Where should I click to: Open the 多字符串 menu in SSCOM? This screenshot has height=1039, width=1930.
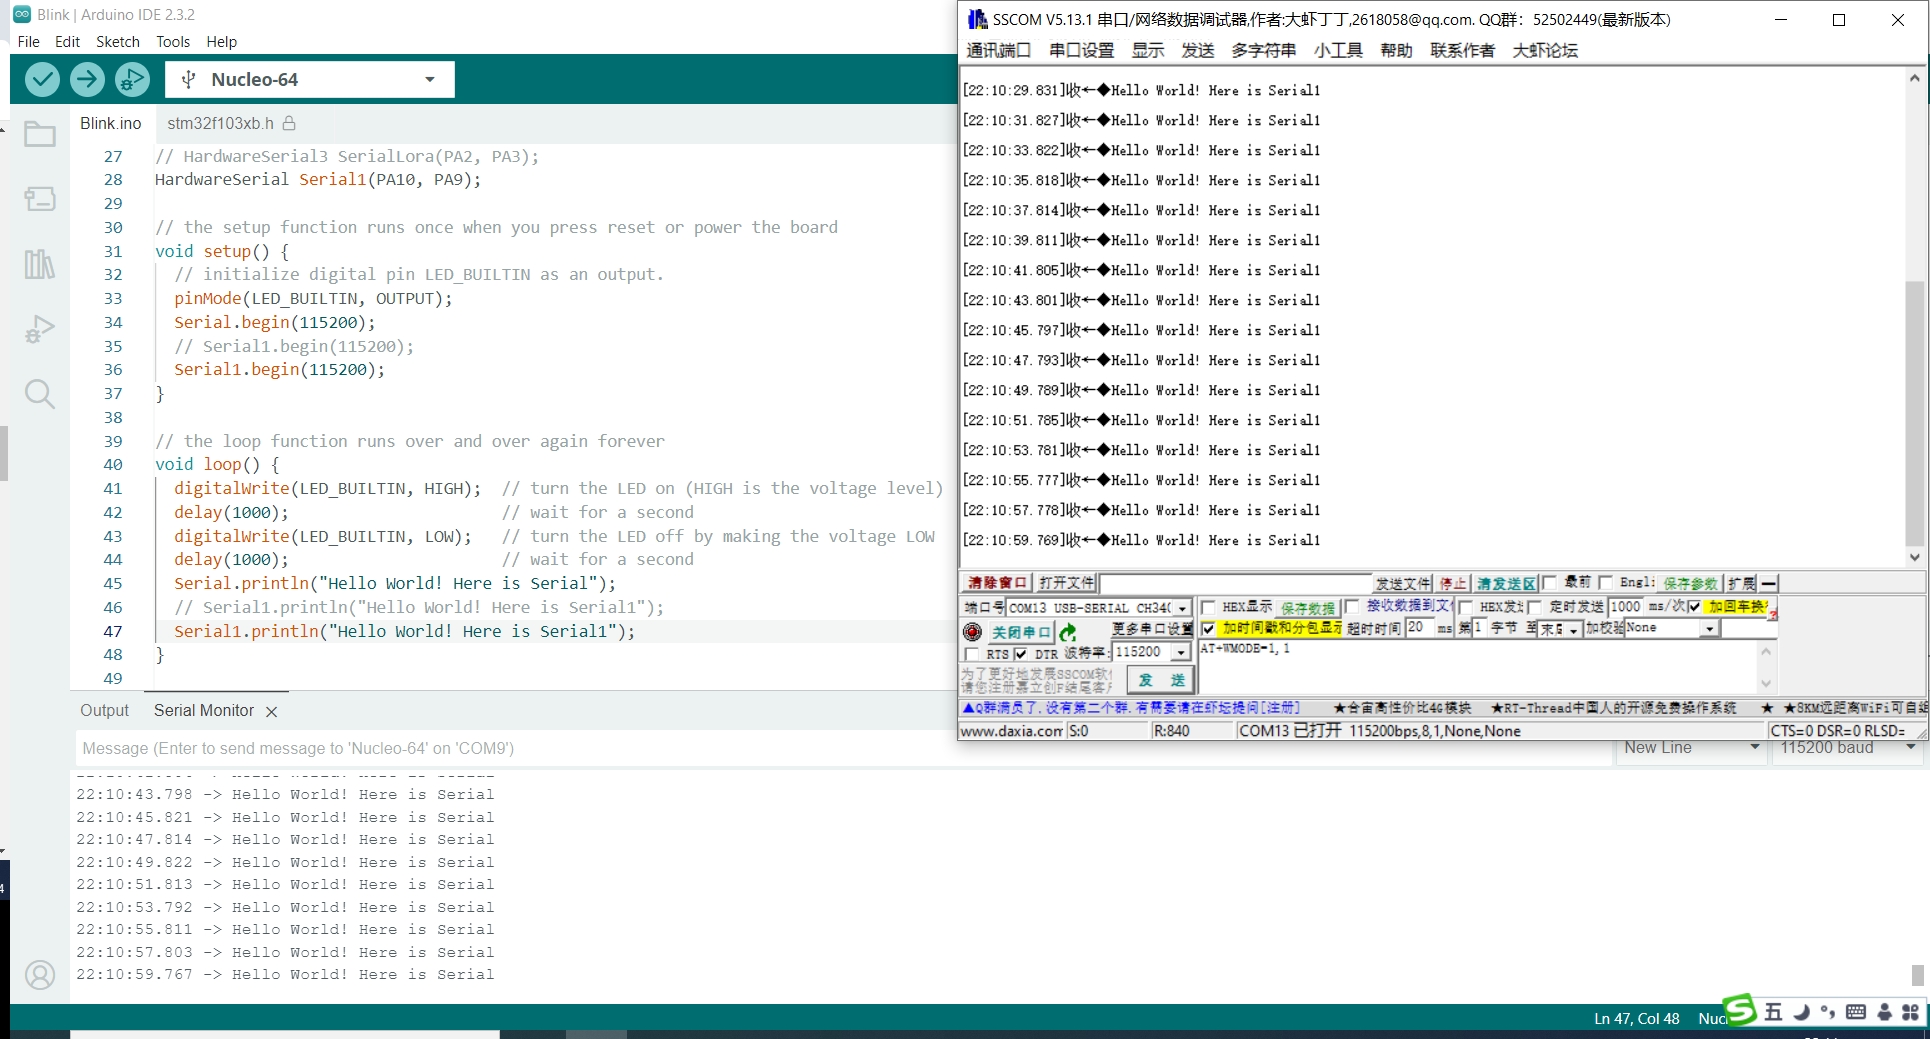pos(1263,50)
